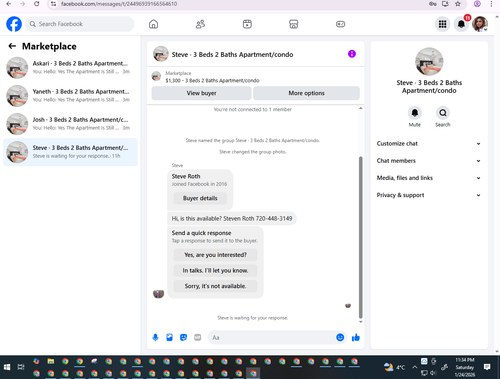Open the Josh conversation

70,124
